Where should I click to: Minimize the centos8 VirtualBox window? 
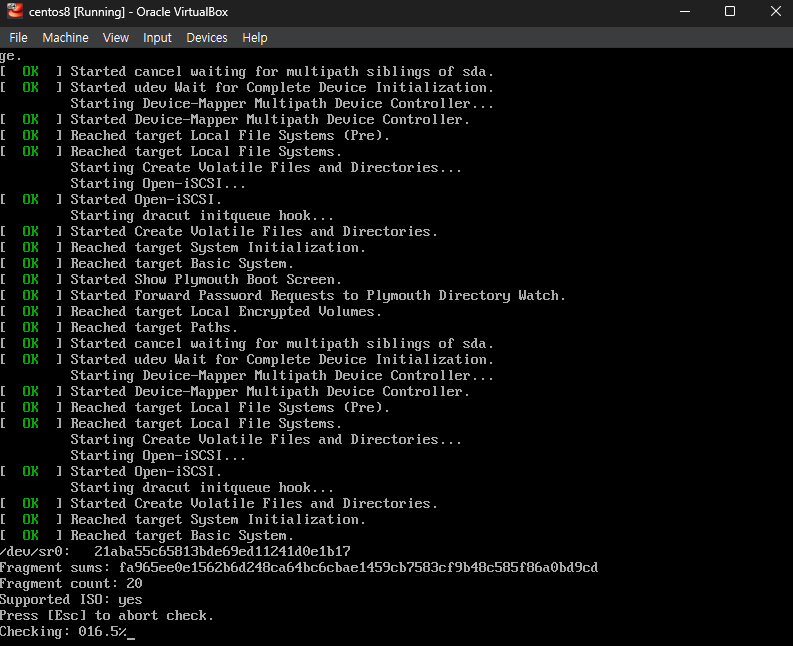pyautogui.click(x=685, y=11)
